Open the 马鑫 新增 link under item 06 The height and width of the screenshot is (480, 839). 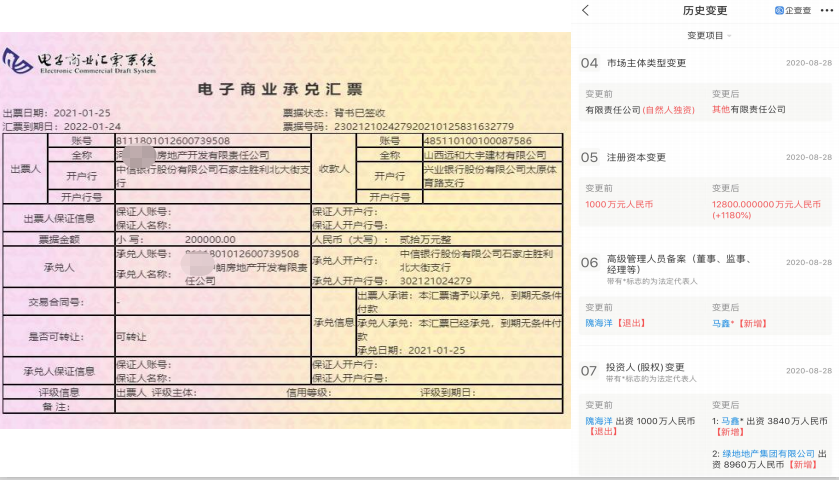click(740, 323)
